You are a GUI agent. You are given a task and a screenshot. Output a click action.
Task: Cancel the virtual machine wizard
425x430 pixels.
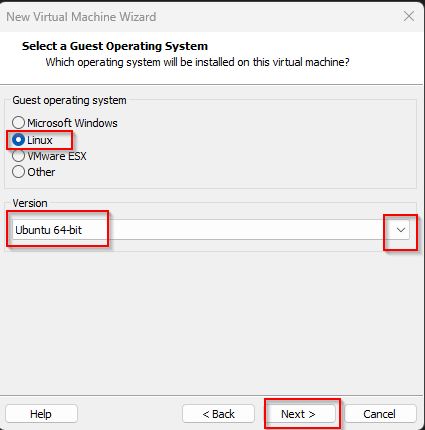pyautogui.click(x=380, y=414)
